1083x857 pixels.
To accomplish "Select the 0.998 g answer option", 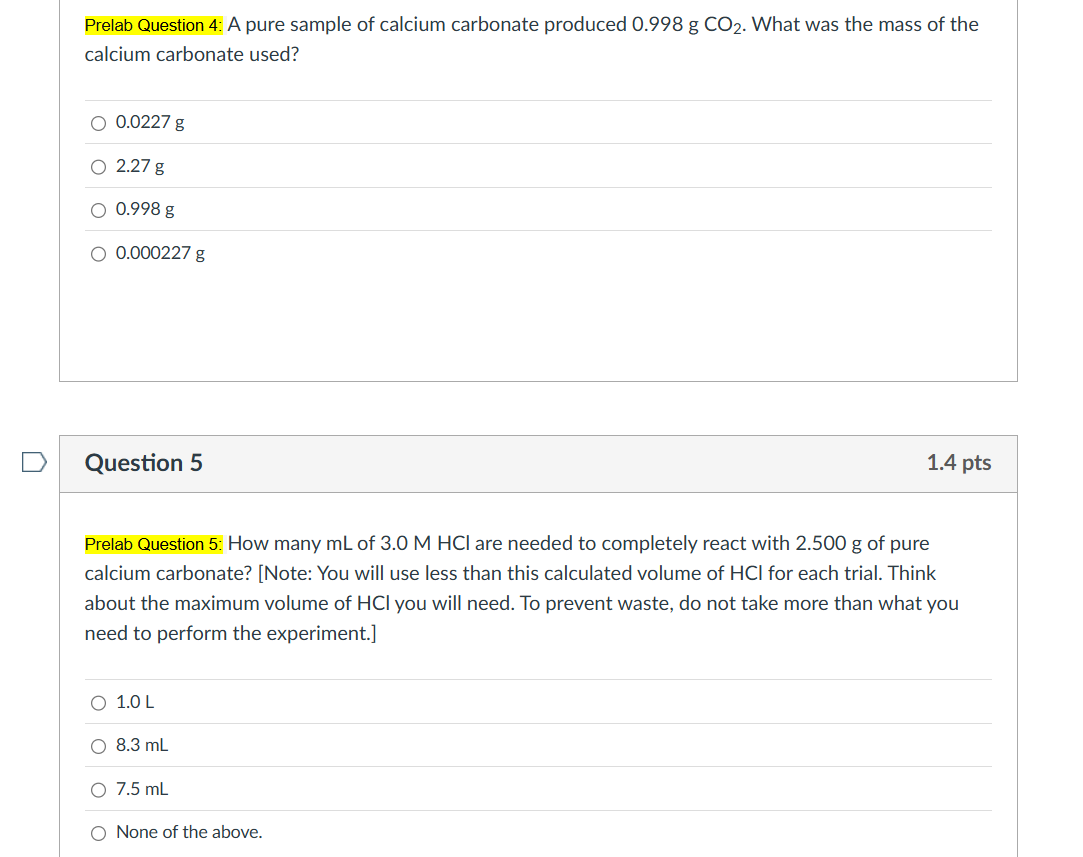I will click(98, 210).
